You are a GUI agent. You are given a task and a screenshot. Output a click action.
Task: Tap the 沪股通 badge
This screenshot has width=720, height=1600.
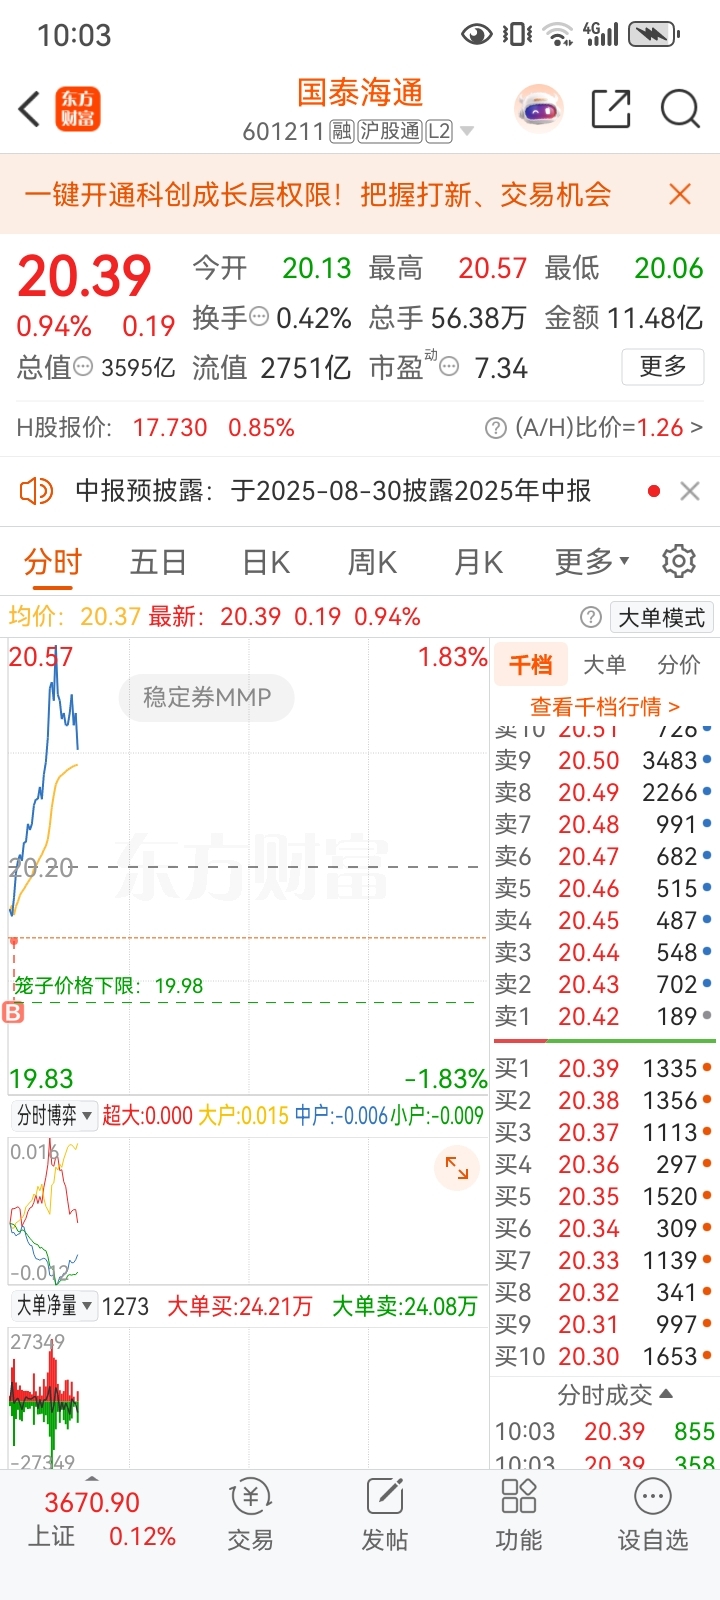(x=390, y=131)
